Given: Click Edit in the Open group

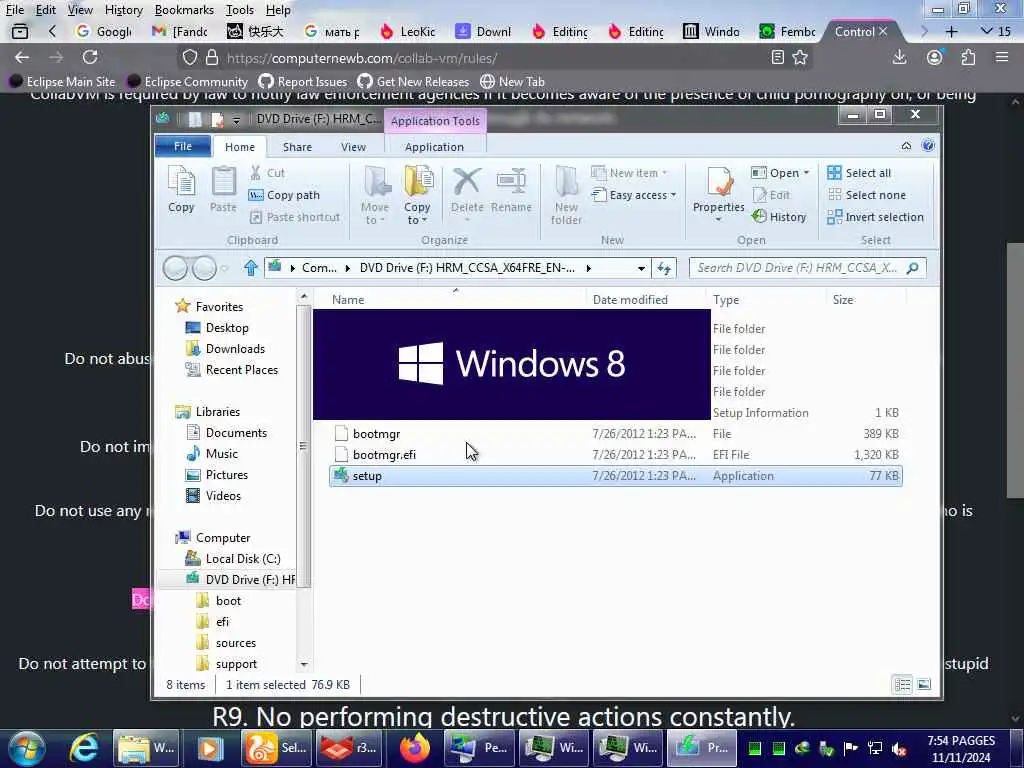Looking at the screenshot, I should [x=771, y=195].
